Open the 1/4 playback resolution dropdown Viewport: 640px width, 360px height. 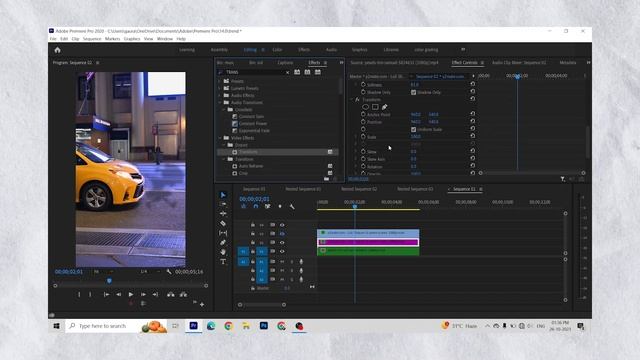(x=150, y=271)
